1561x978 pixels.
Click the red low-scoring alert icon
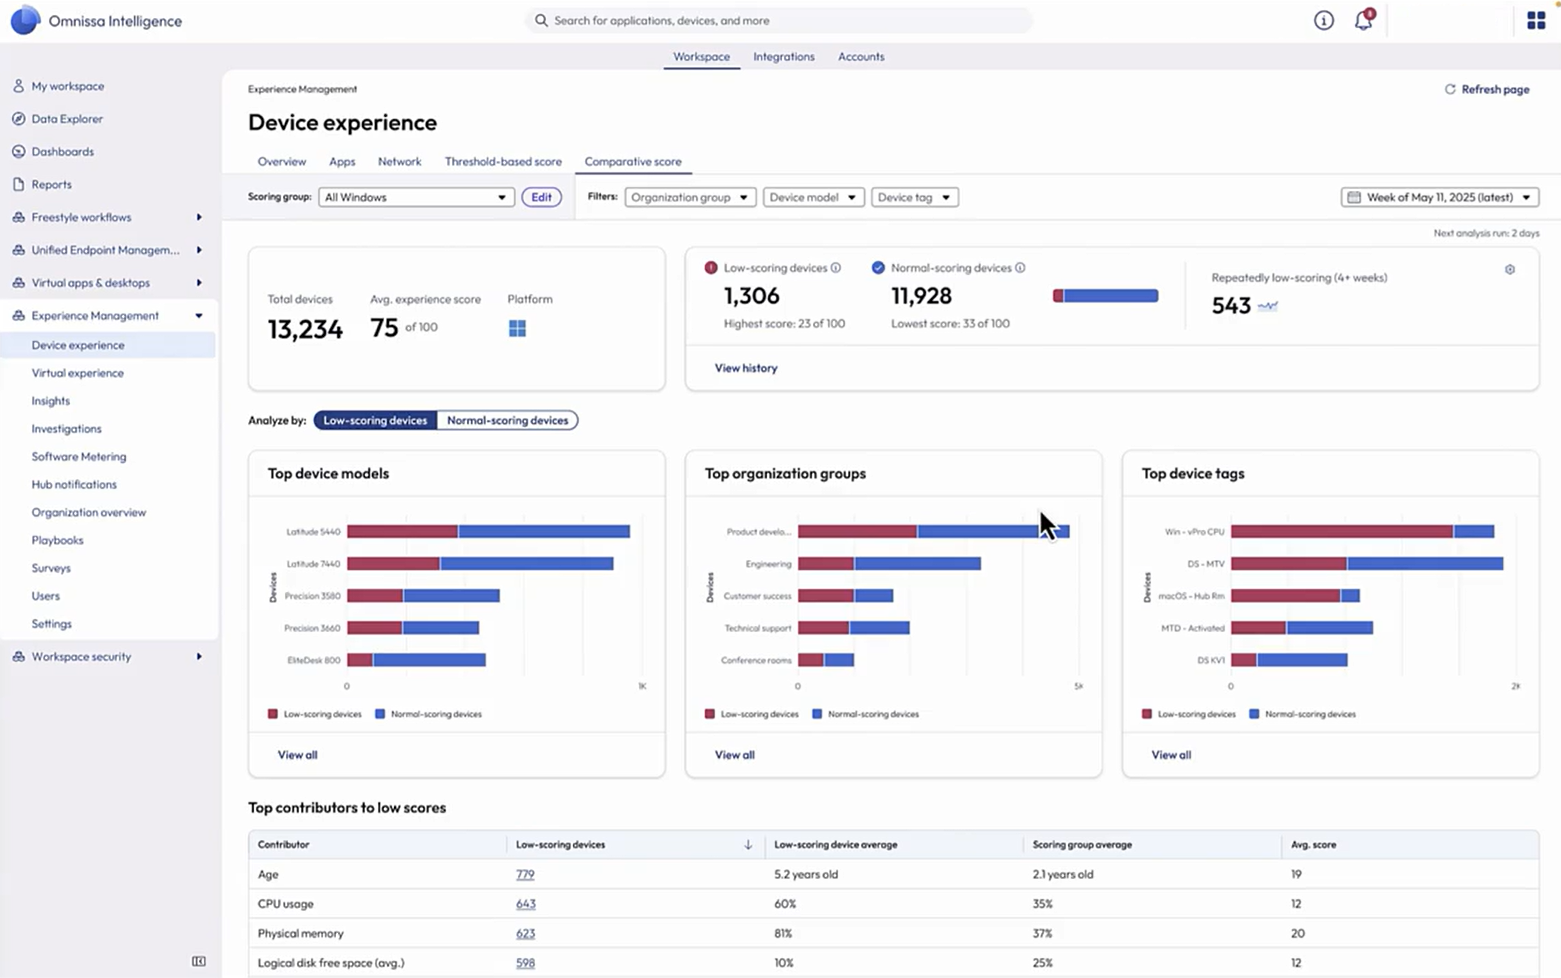pyautogui.click(x=711, y=268)
